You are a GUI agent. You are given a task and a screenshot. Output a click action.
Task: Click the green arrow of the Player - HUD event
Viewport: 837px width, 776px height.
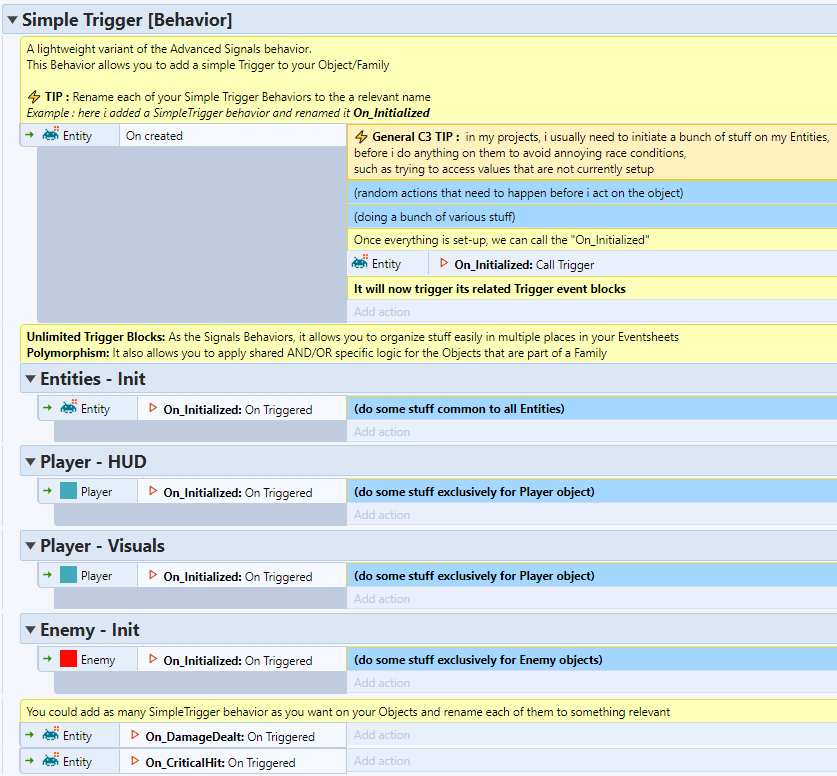(48, 491)
